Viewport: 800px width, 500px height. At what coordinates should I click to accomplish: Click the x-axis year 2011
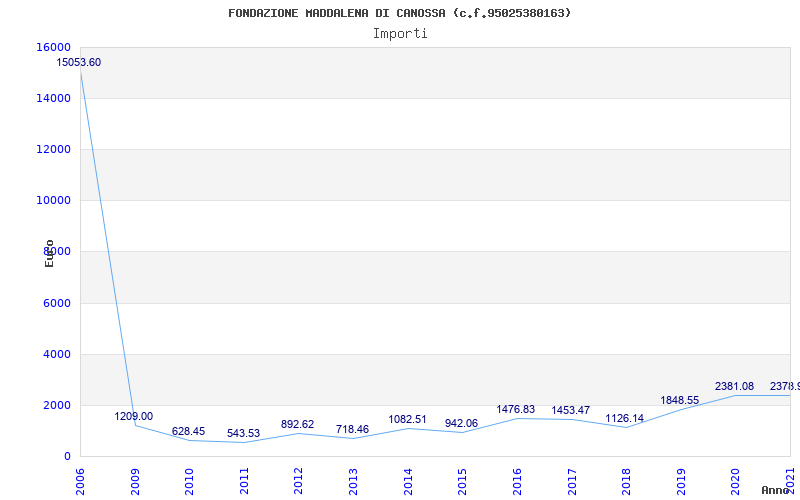point(244,481)
